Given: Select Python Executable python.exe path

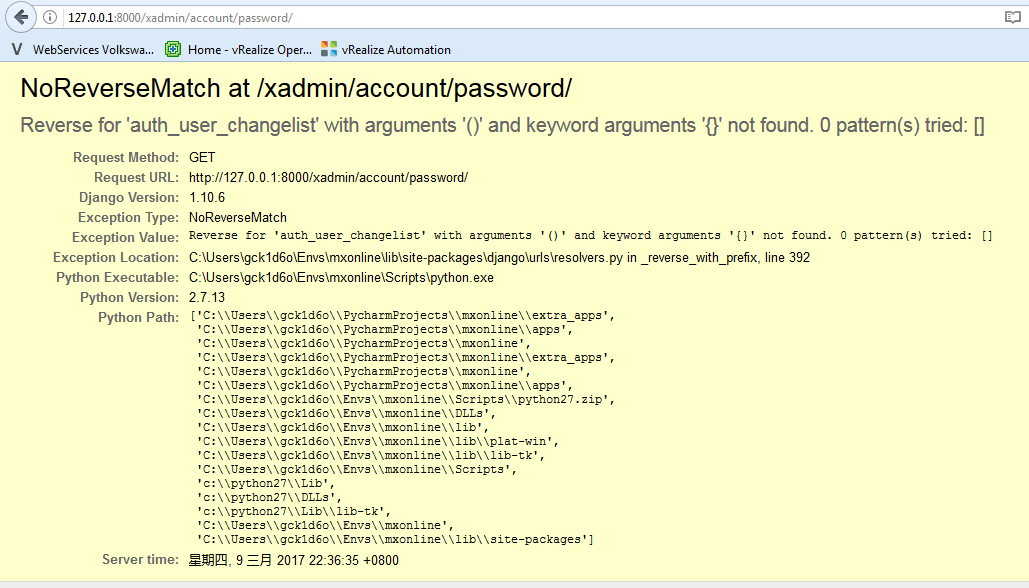Looking at the screenshot, I should coord(341,278).
